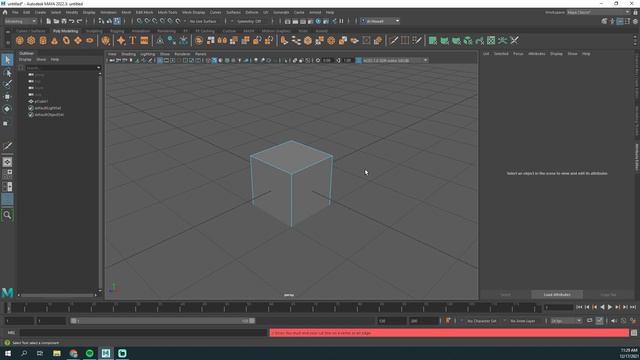640x360 pixels.
Task: Create a new scene from status line
Action: pyautogui.click(x=48, y=21)
